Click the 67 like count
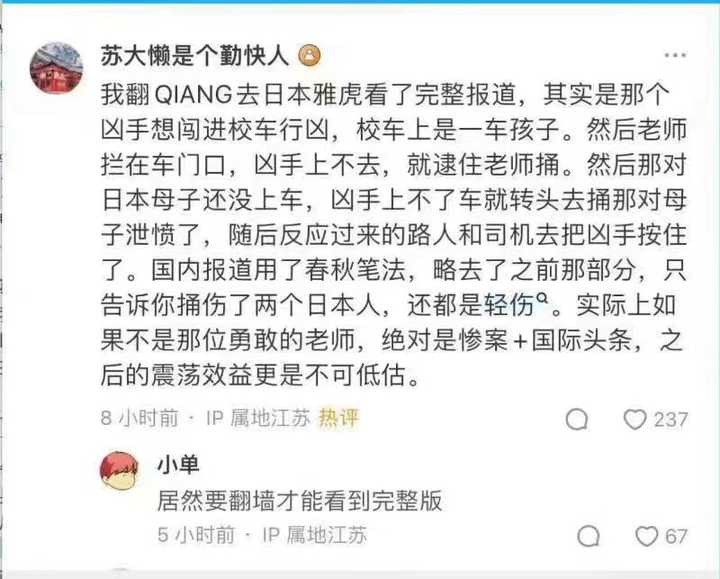This screenshot has height=579, width=720. pyautogui.click(x=676, y=536)
